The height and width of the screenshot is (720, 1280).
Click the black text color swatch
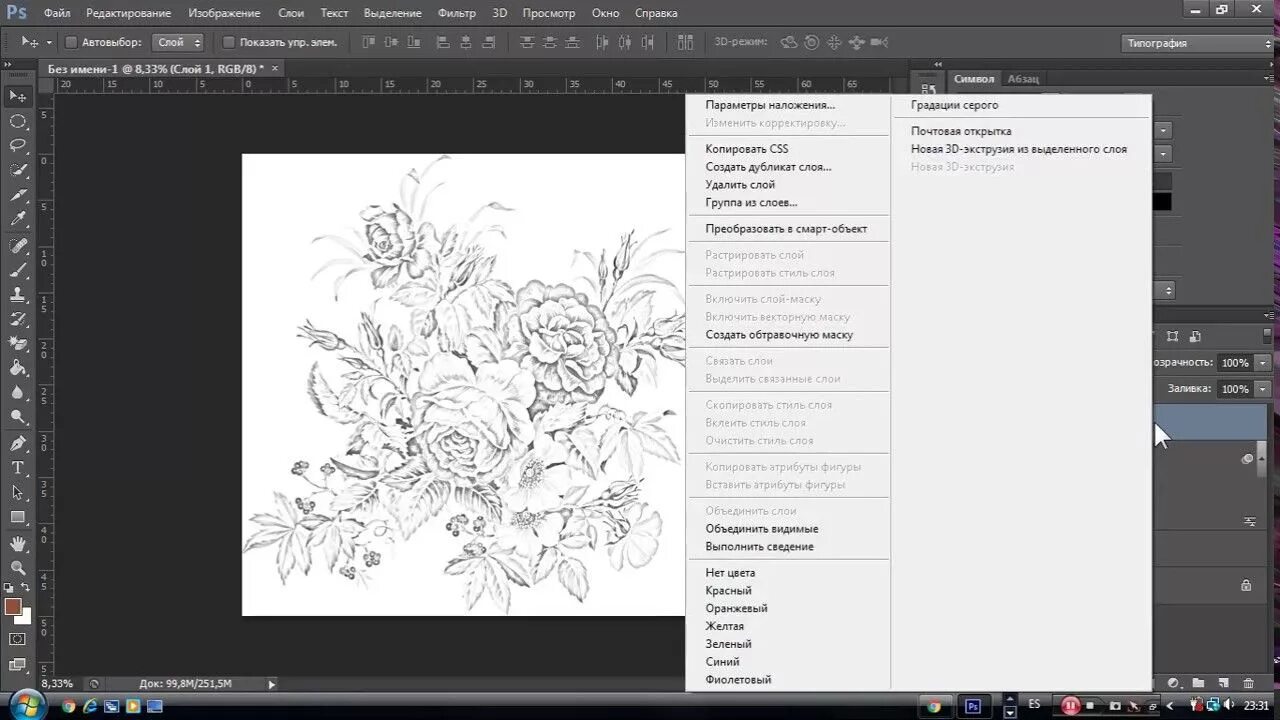coord(1162,201)
